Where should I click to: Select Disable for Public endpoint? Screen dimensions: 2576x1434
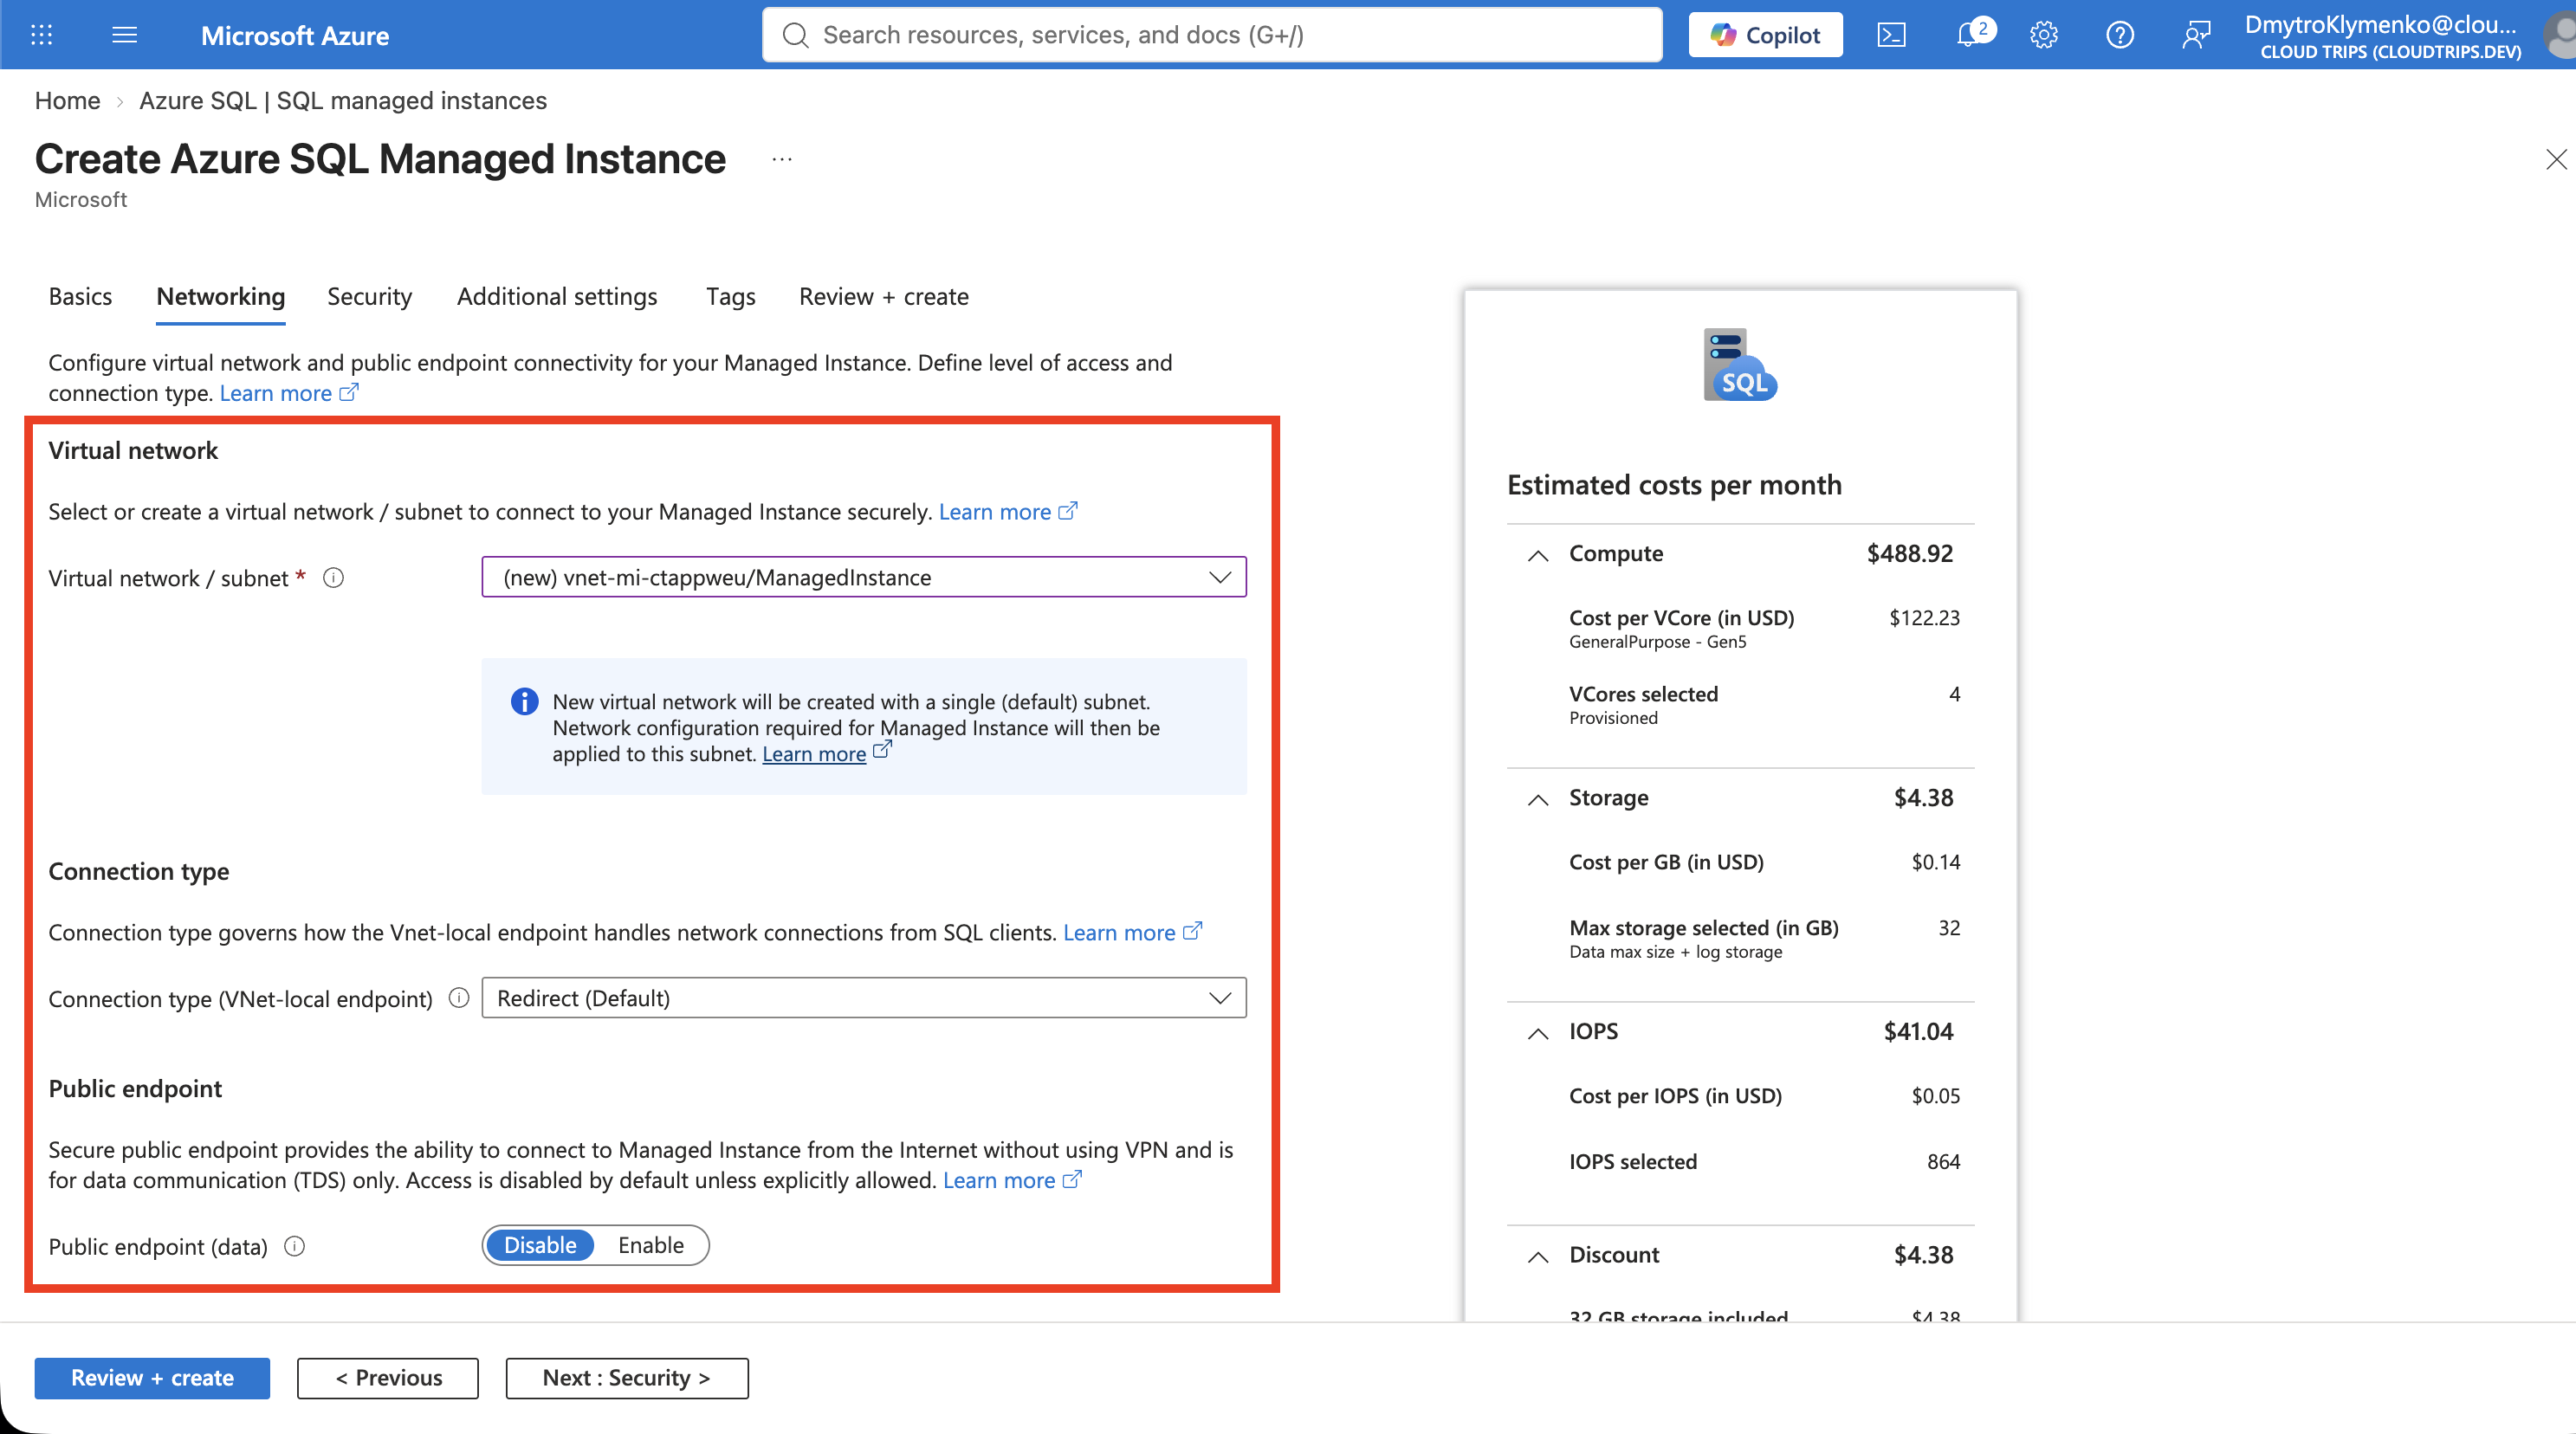540,1245
